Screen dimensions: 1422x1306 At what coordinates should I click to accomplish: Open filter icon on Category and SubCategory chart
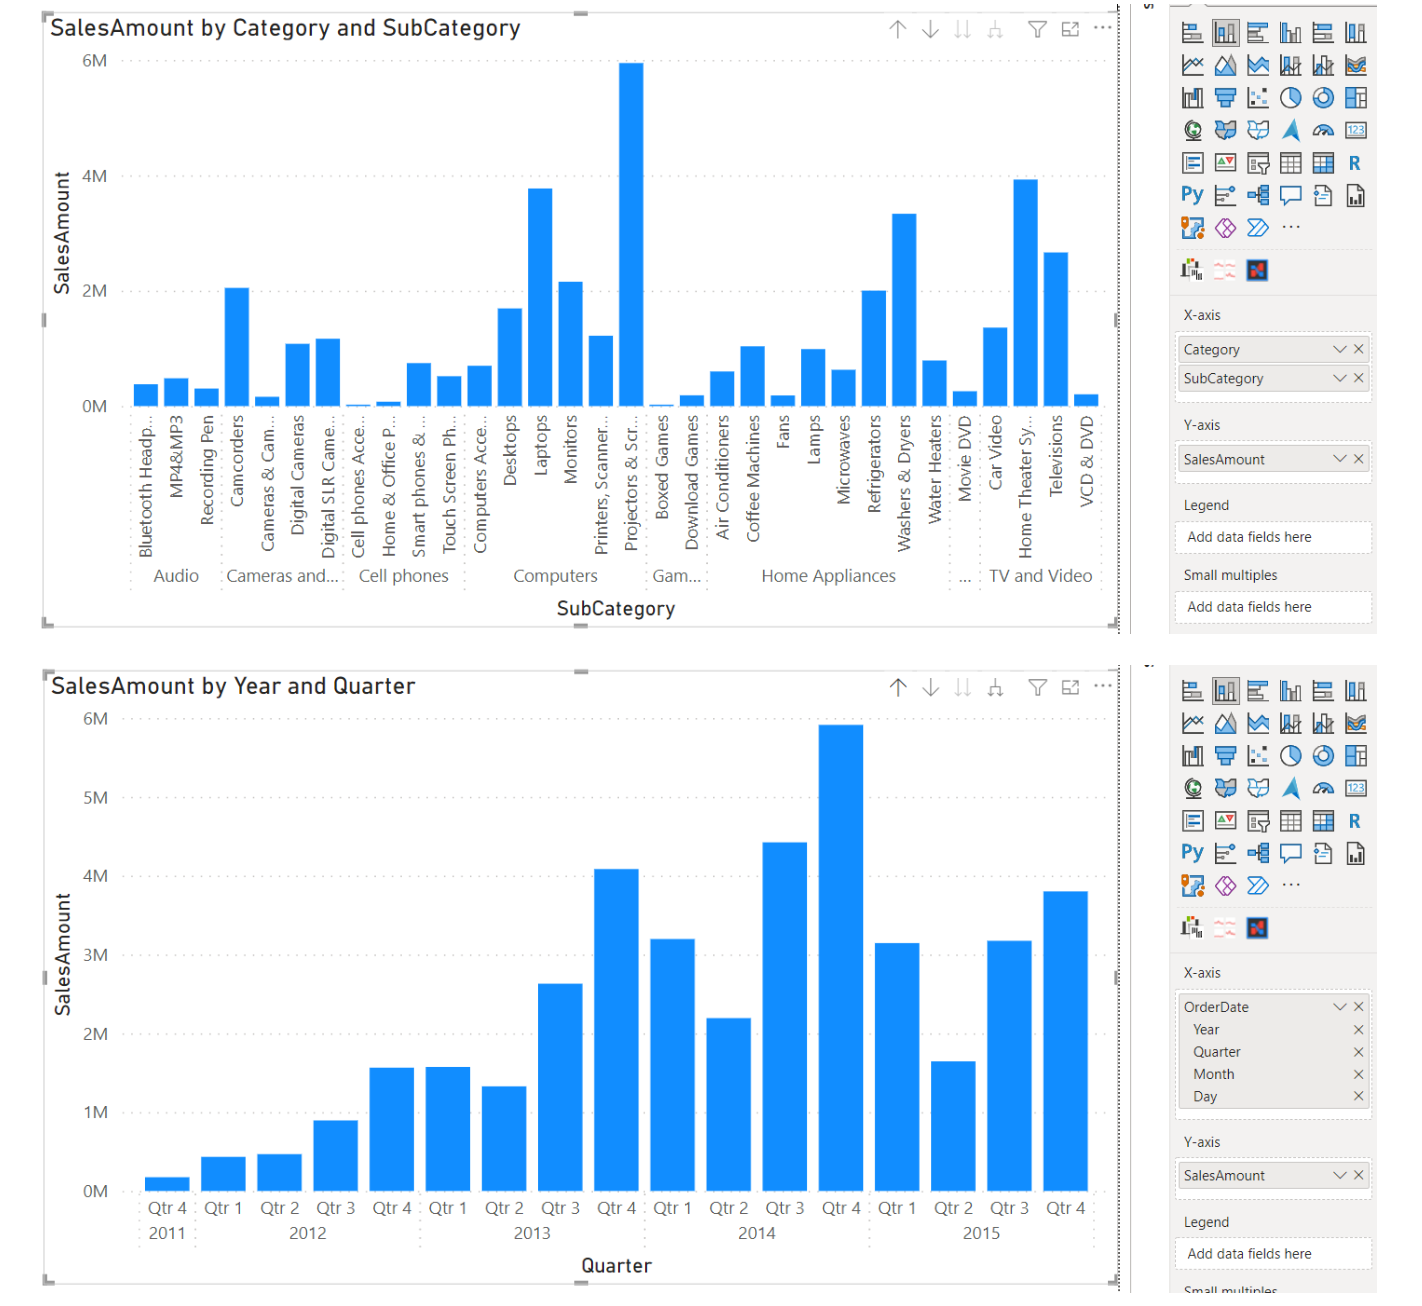1037,30
